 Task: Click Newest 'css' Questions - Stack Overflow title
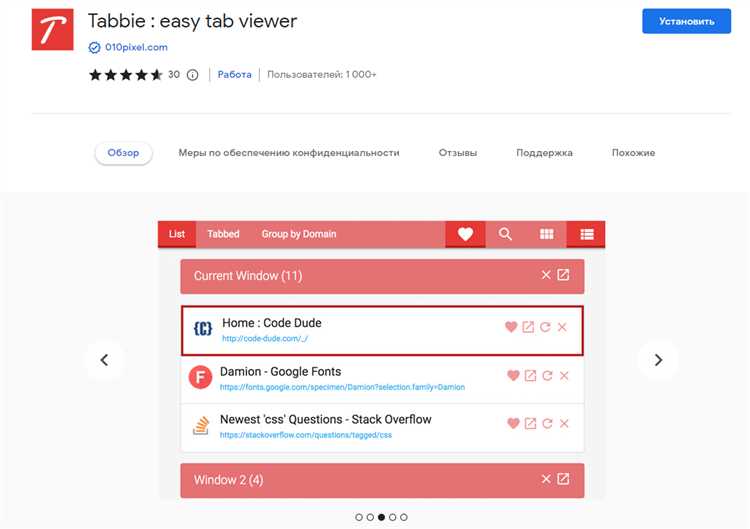coord(326,419)
